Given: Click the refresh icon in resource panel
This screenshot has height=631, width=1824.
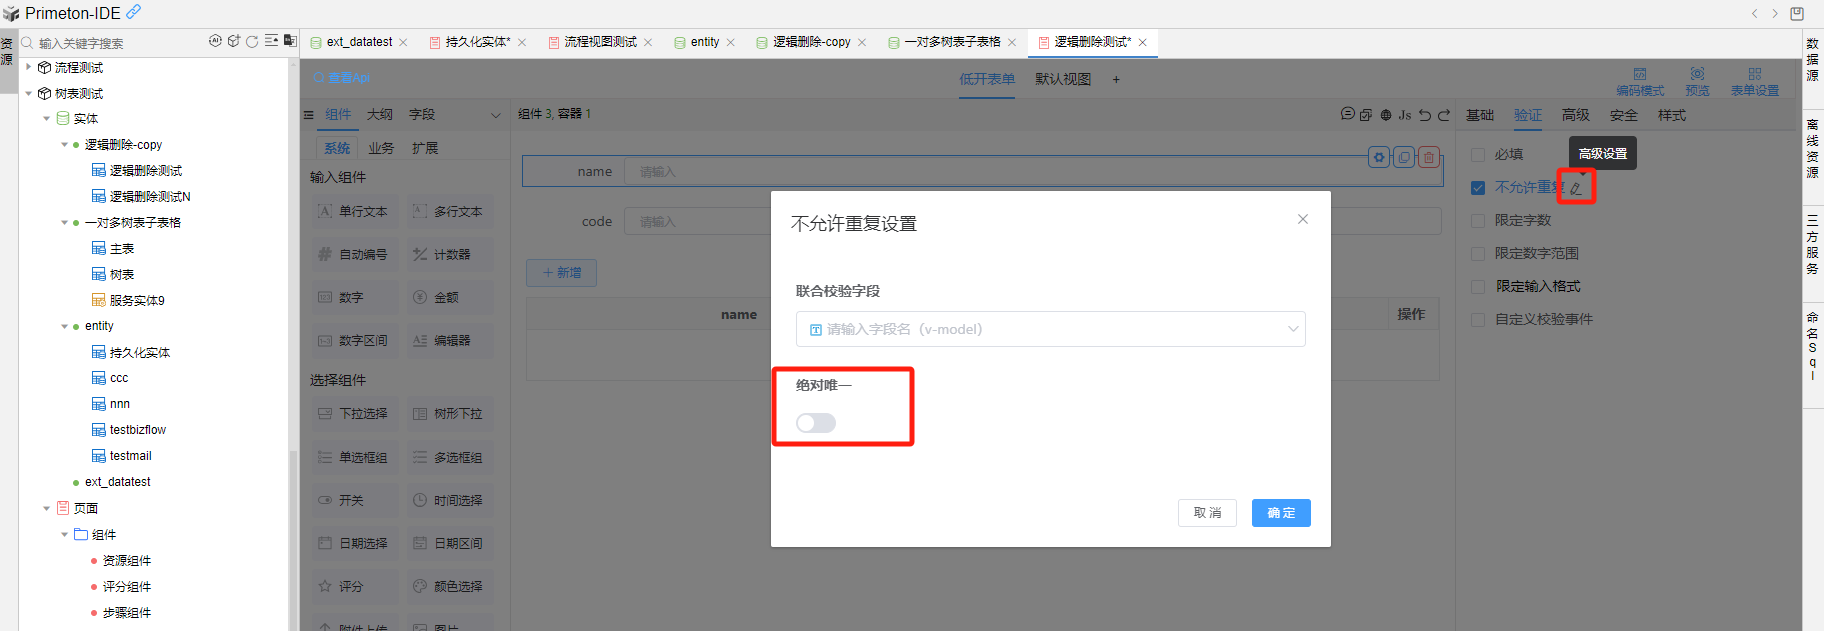Looking at the screenshot, I should click(252, 41).
